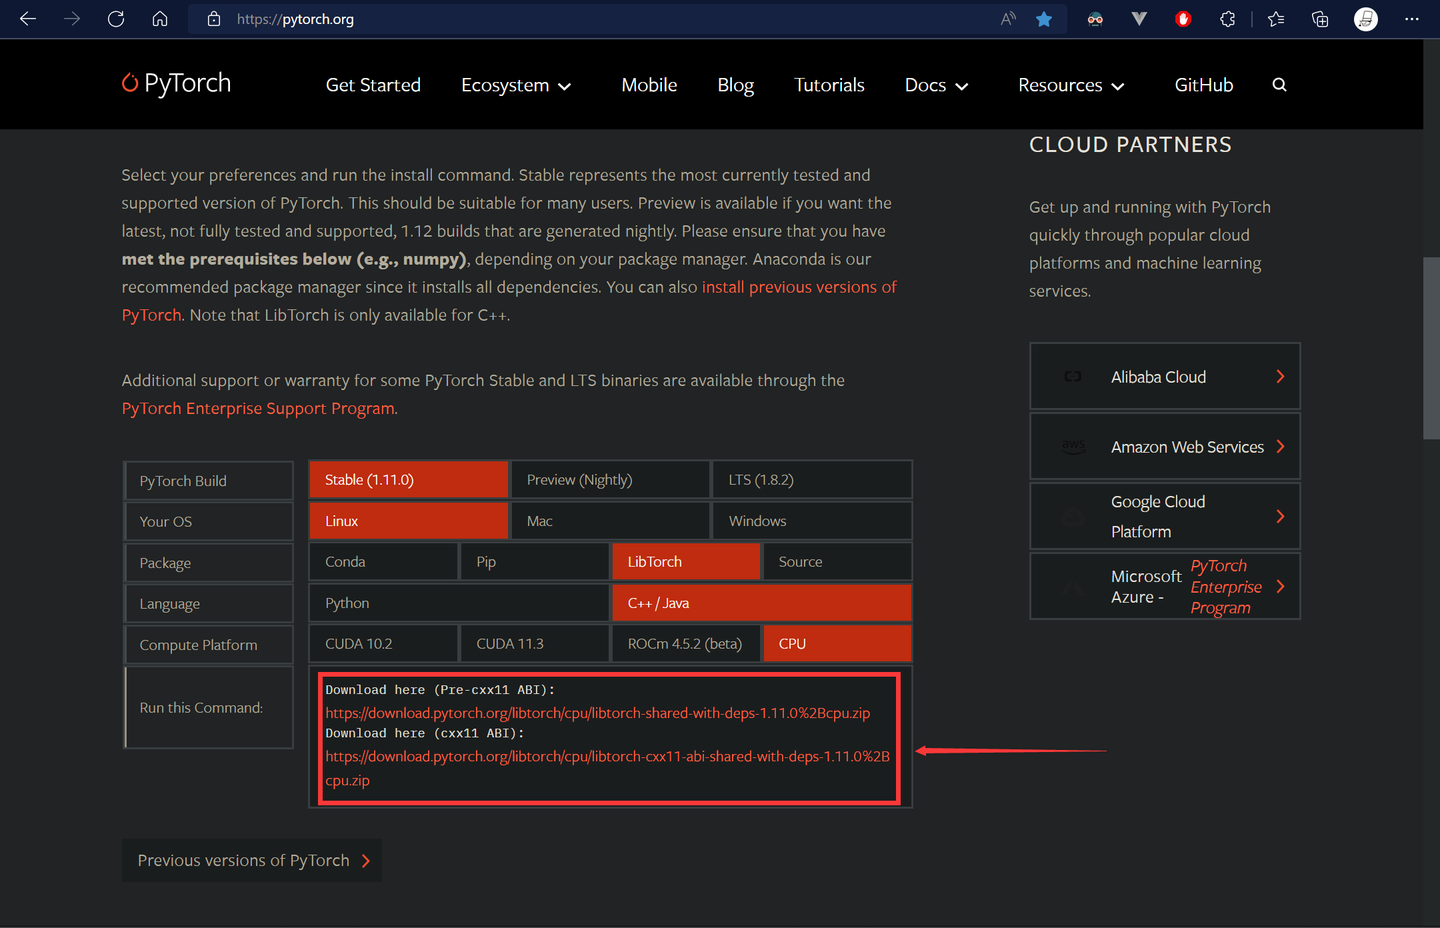Expand the Resources dropdown menu
1440x928 pixels.
(1071, 85)
